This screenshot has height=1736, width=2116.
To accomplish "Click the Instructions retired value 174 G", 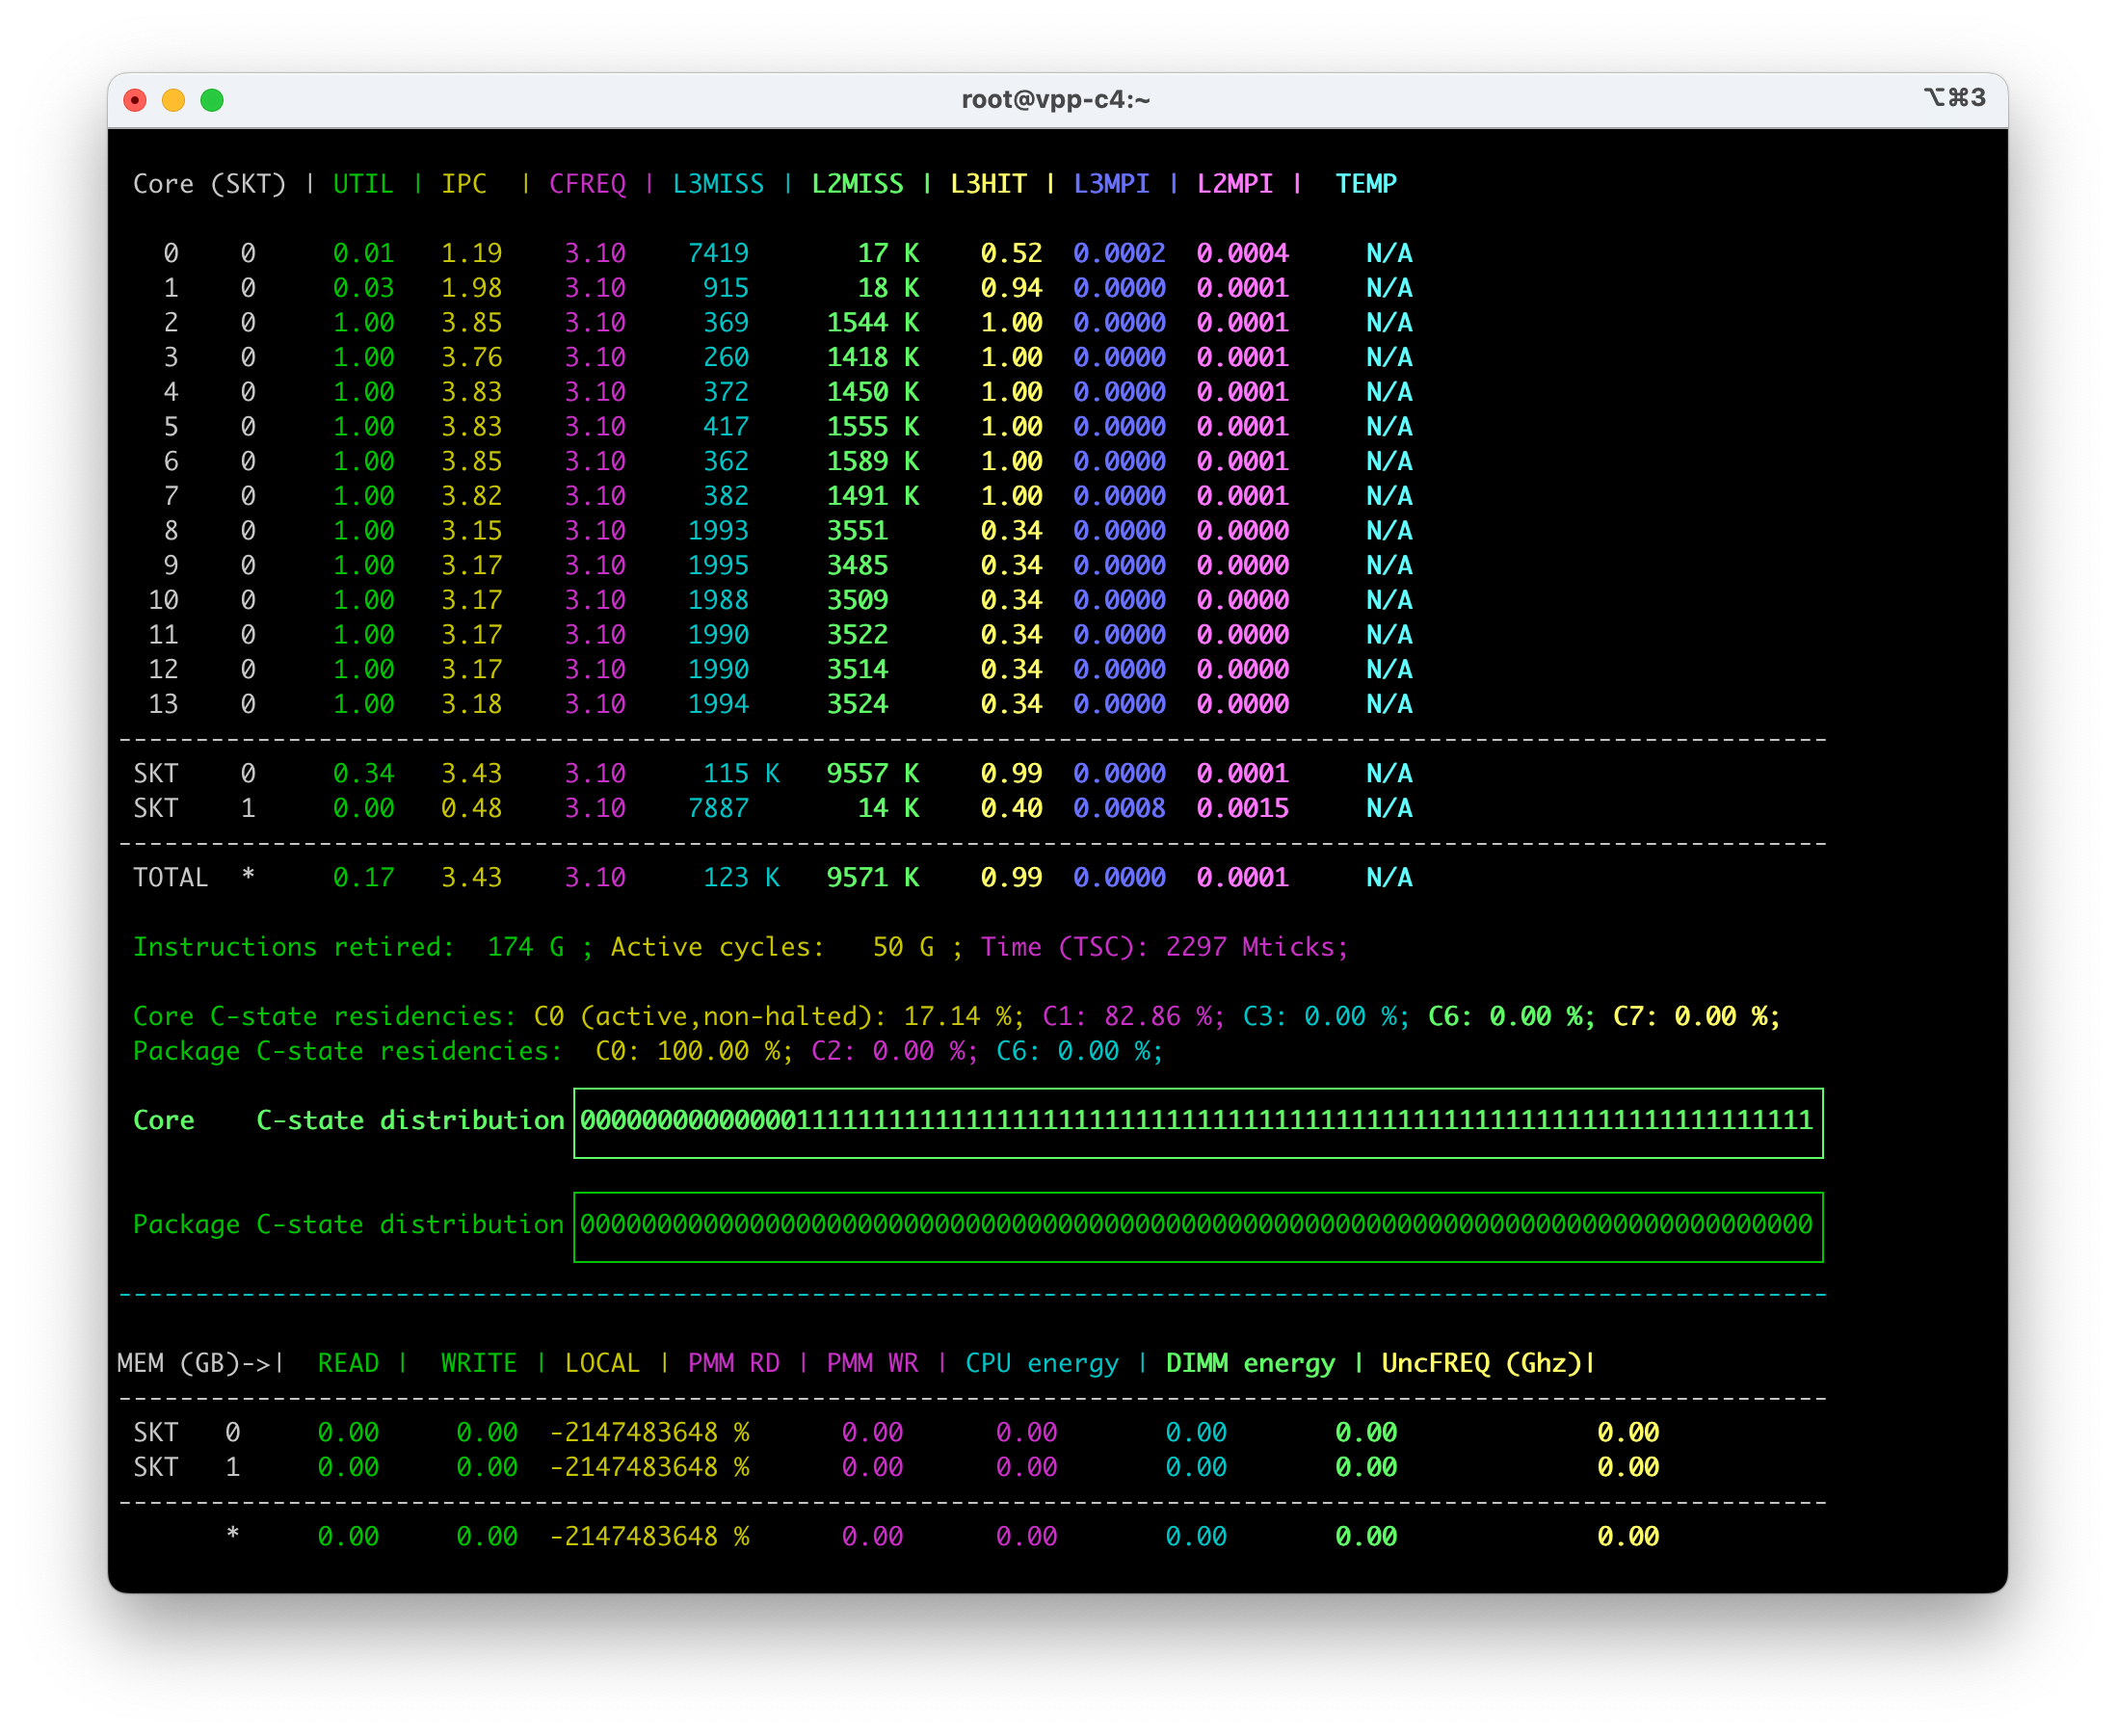I will (x=525, y=947).
